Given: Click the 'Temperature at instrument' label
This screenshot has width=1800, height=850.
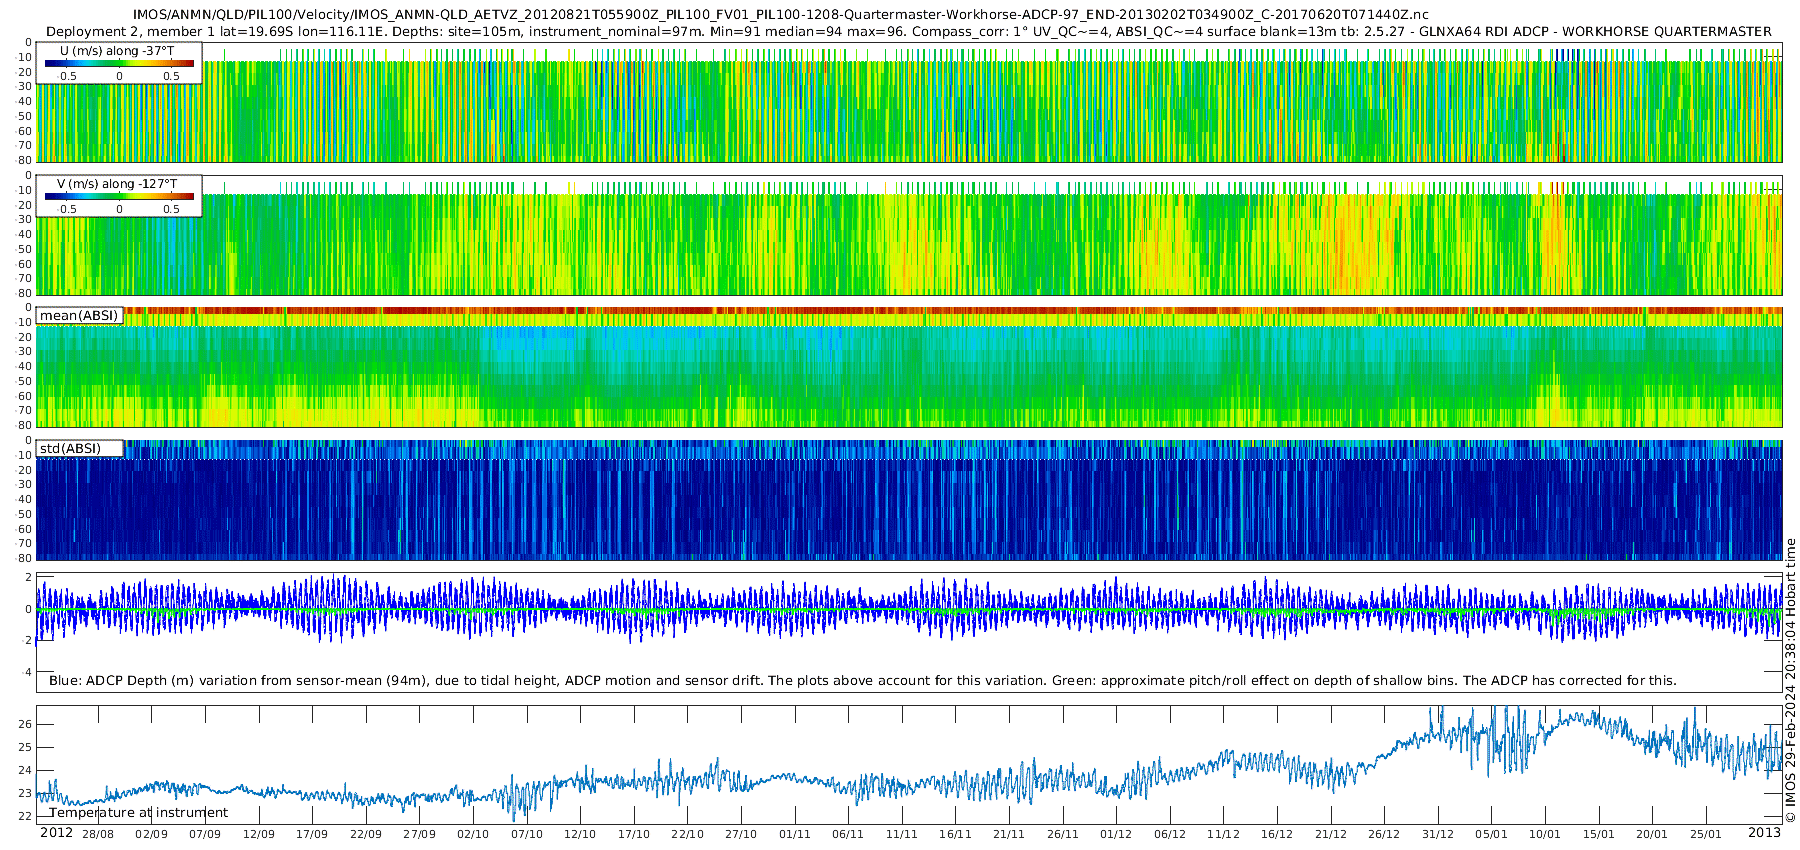Looking at the screenshot, I should coord(138,813).
